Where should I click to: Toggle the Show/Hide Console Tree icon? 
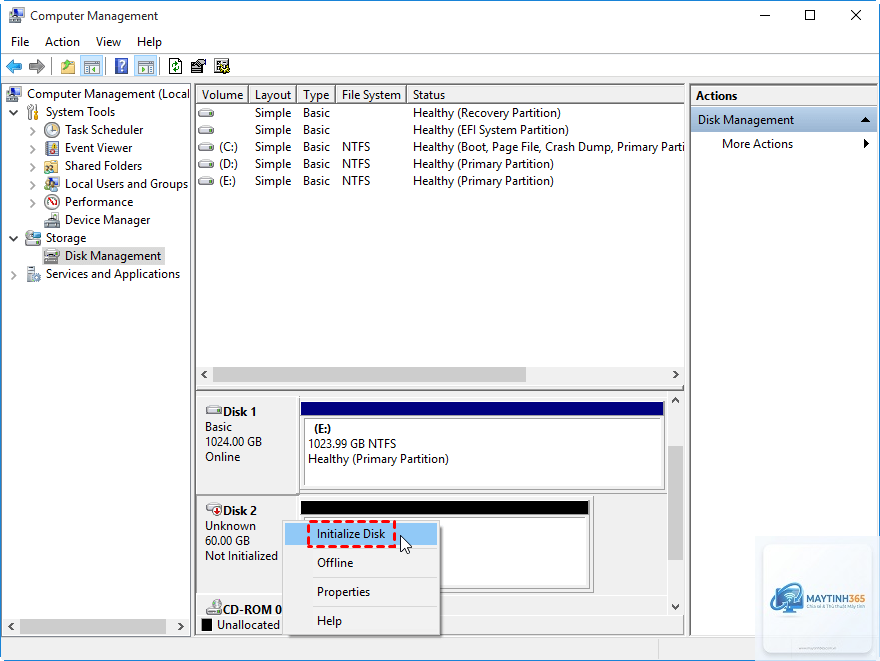pos(91,67)
